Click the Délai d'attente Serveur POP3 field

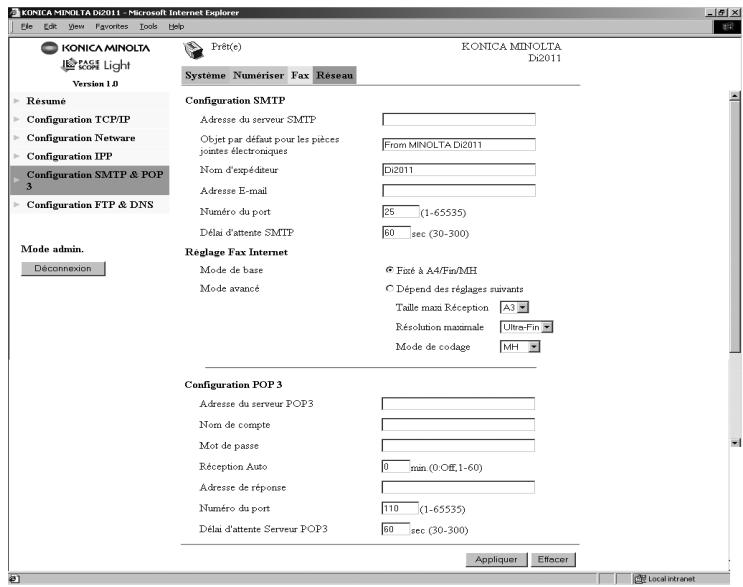[396, 529]
